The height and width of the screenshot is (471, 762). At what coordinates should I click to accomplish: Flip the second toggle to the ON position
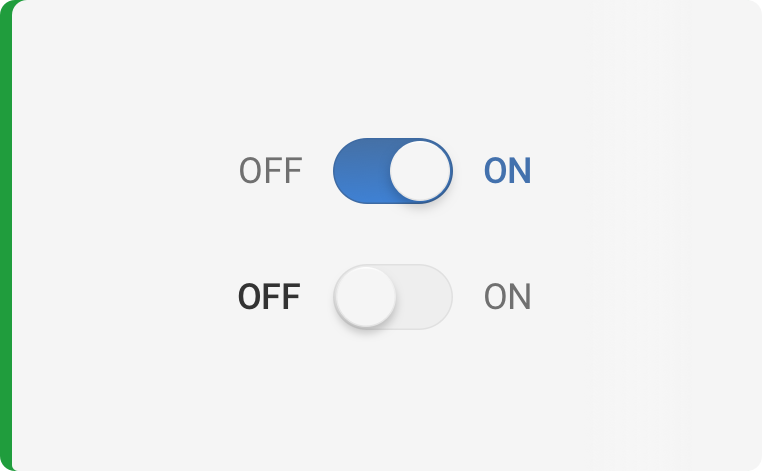tap(392, 297)
